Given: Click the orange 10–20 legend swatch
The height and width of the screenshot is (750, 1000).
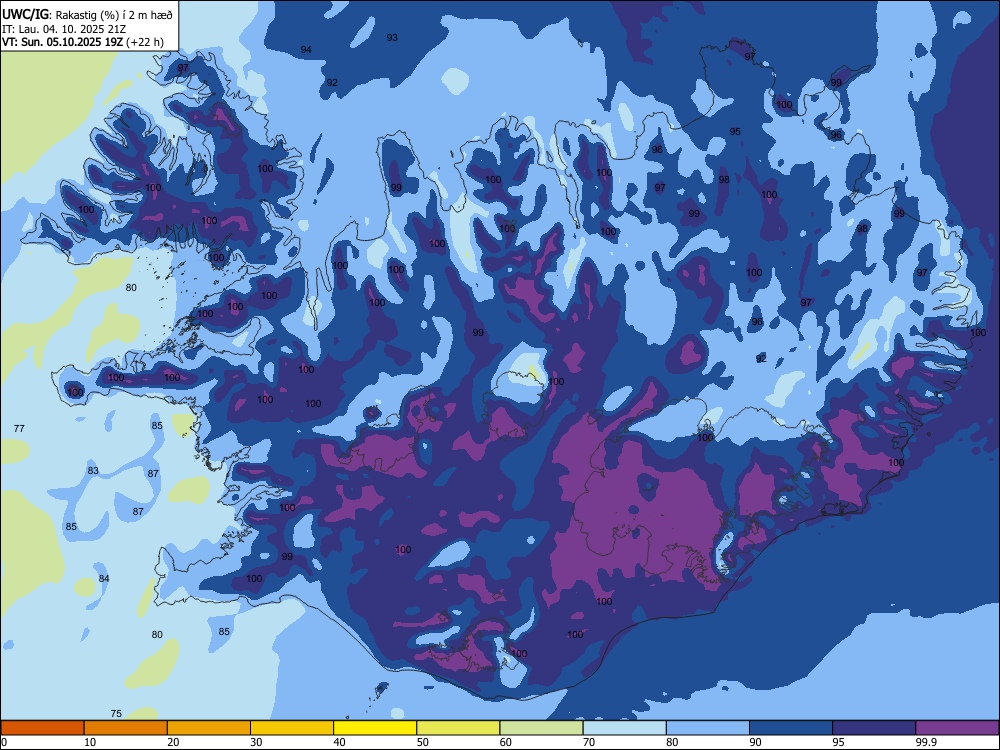Looking at the screenshot, I should (126, 728).
